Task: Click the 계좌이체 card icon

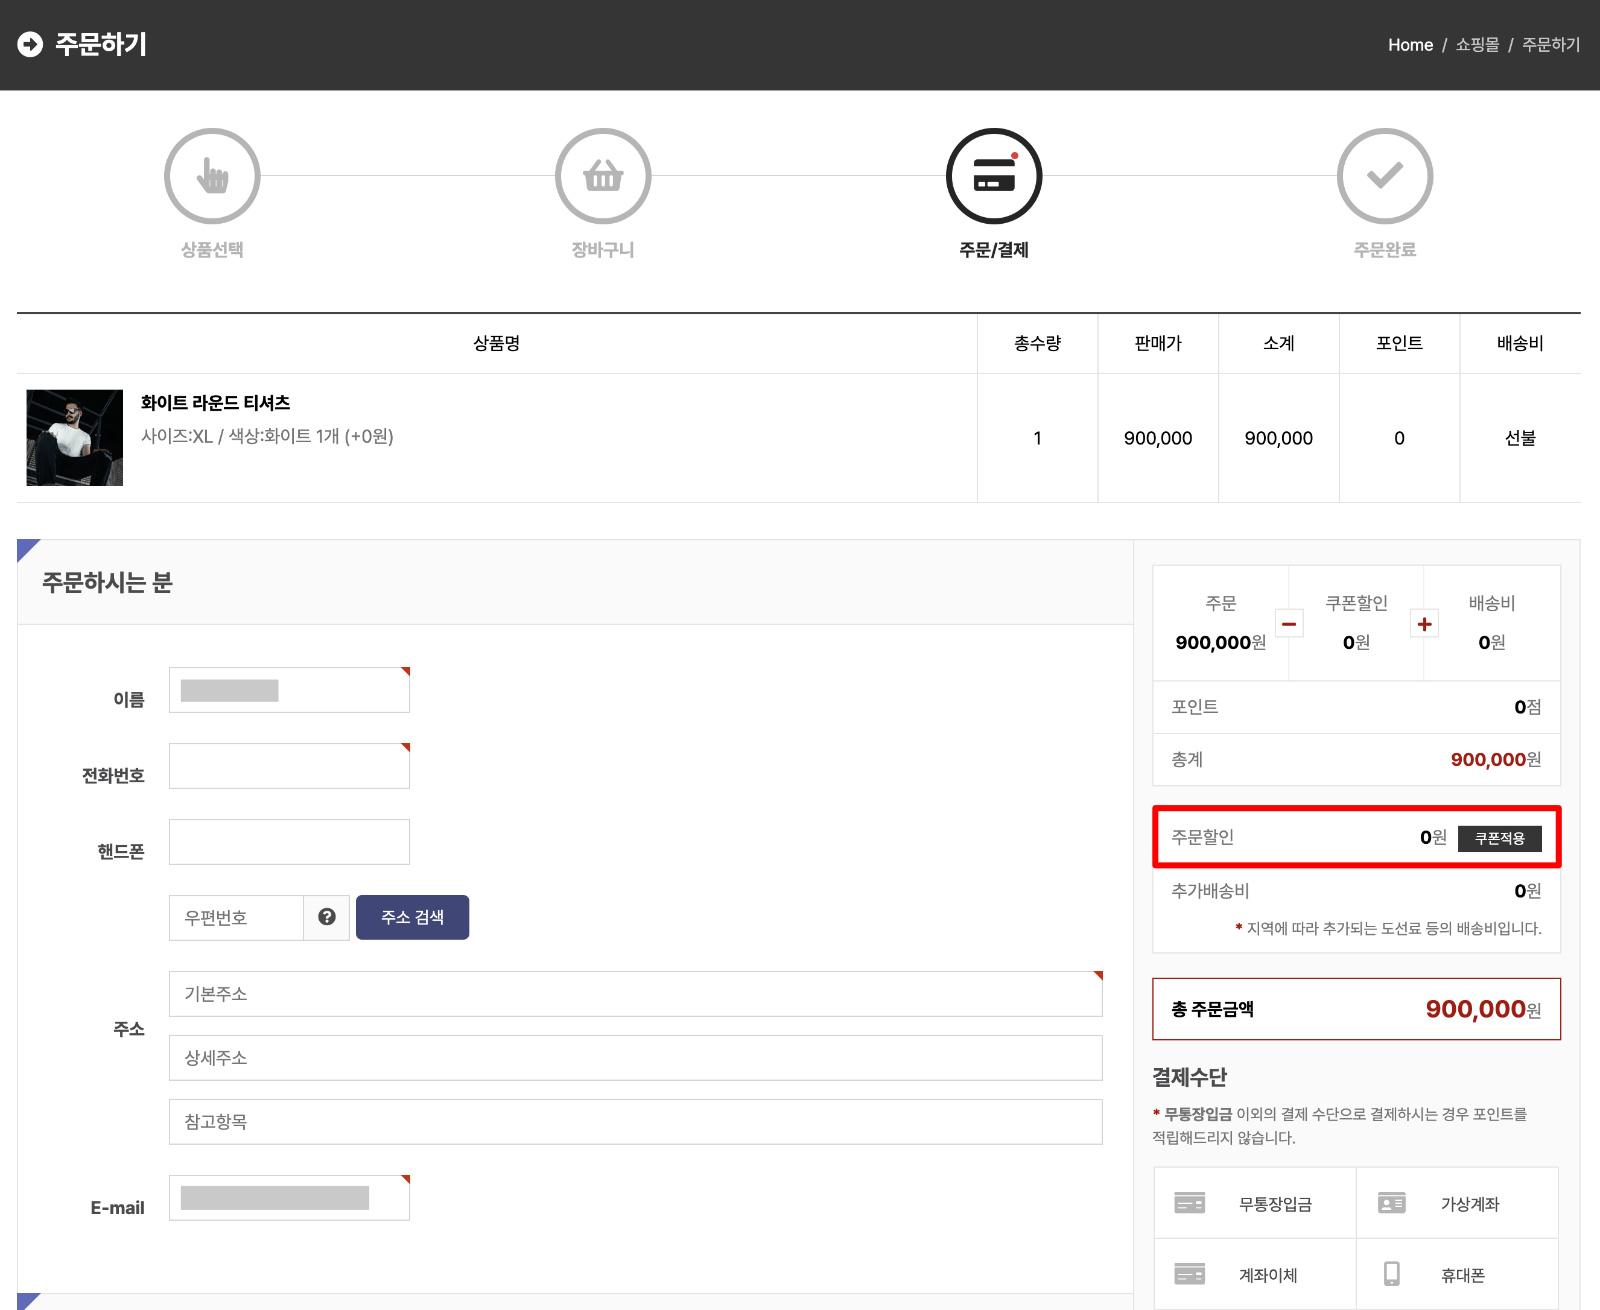Action: point(1189,1274)
